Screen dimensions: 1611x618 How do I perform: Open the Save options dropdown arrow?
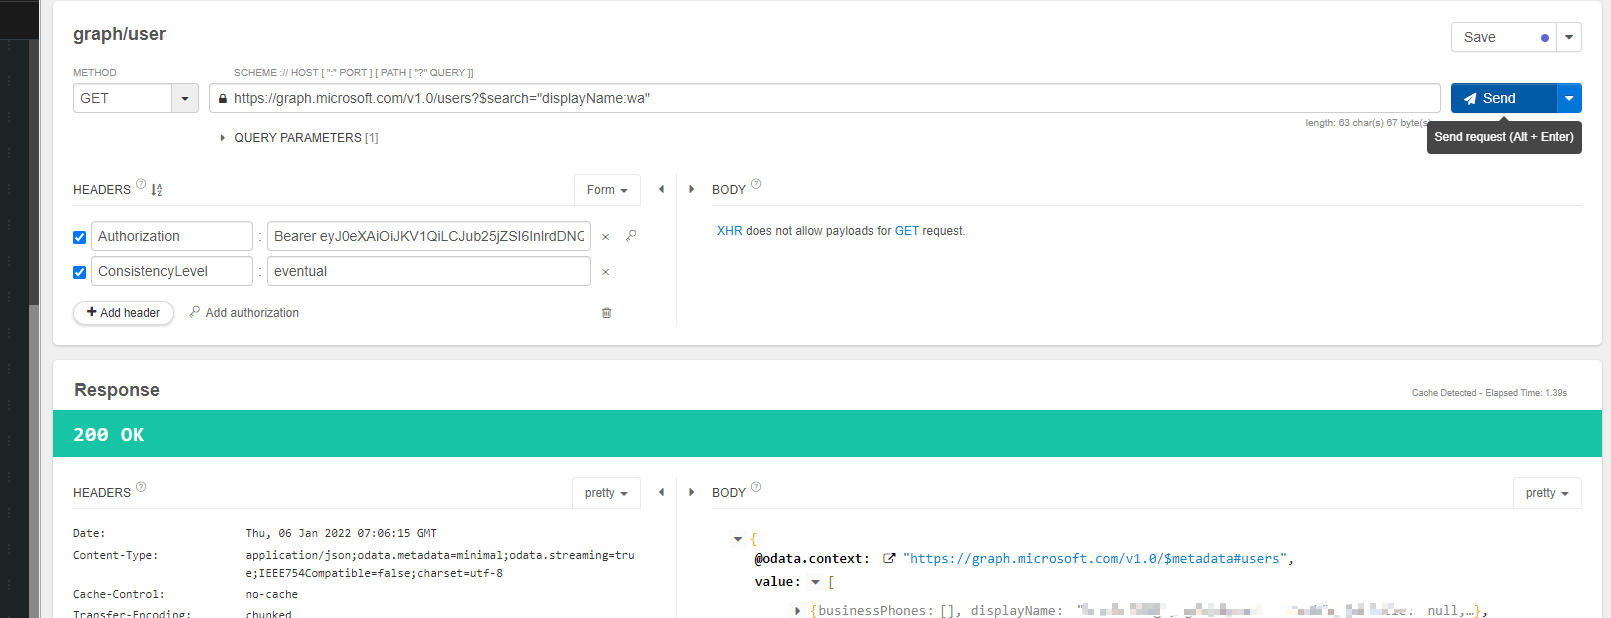pyautogui.click(x=1569, y=37)
